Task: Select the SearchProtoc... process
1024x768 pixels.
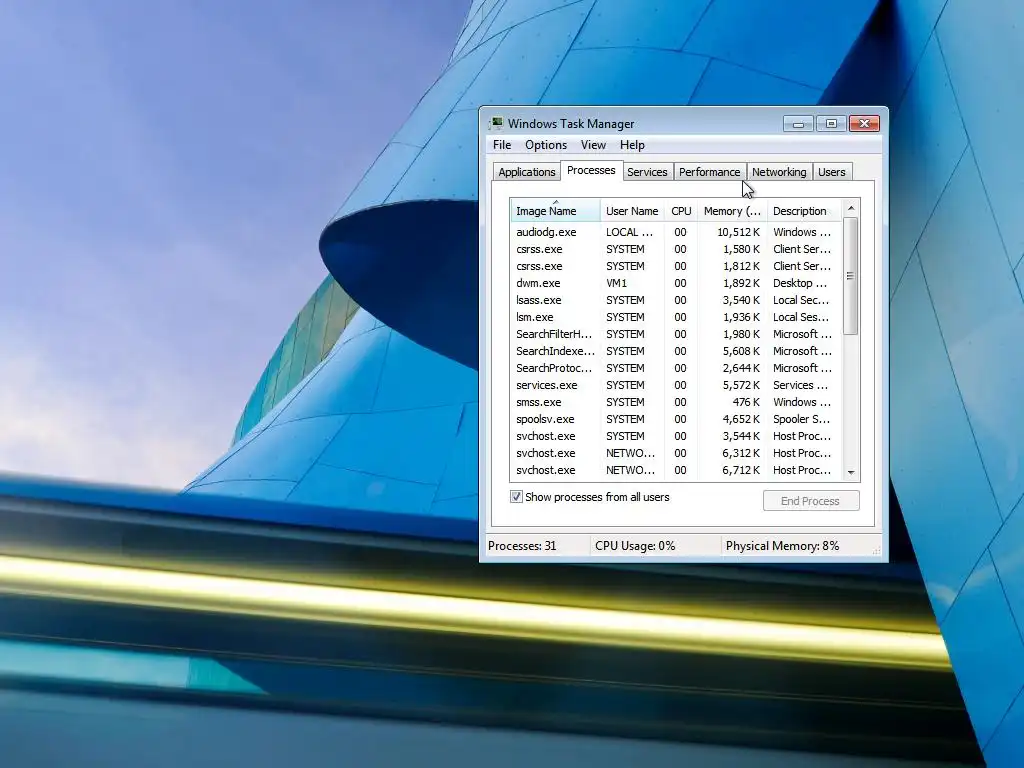Action: (675, 368)
